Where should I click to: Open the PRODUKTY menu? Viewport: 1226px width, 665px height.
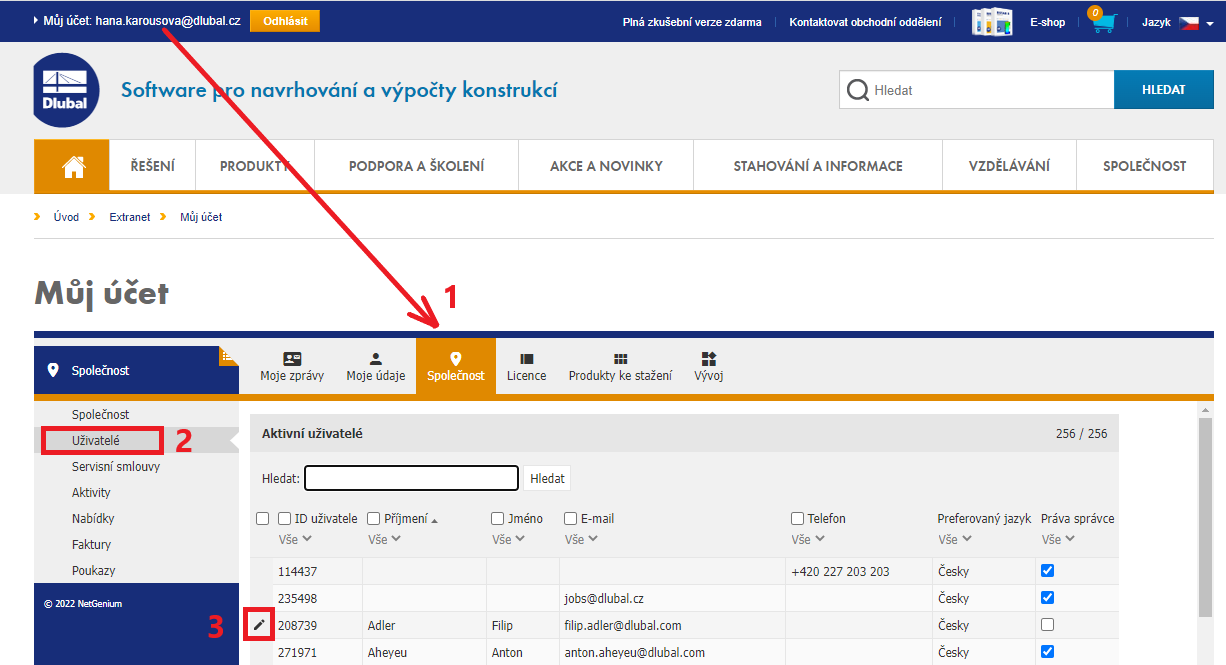254,164
